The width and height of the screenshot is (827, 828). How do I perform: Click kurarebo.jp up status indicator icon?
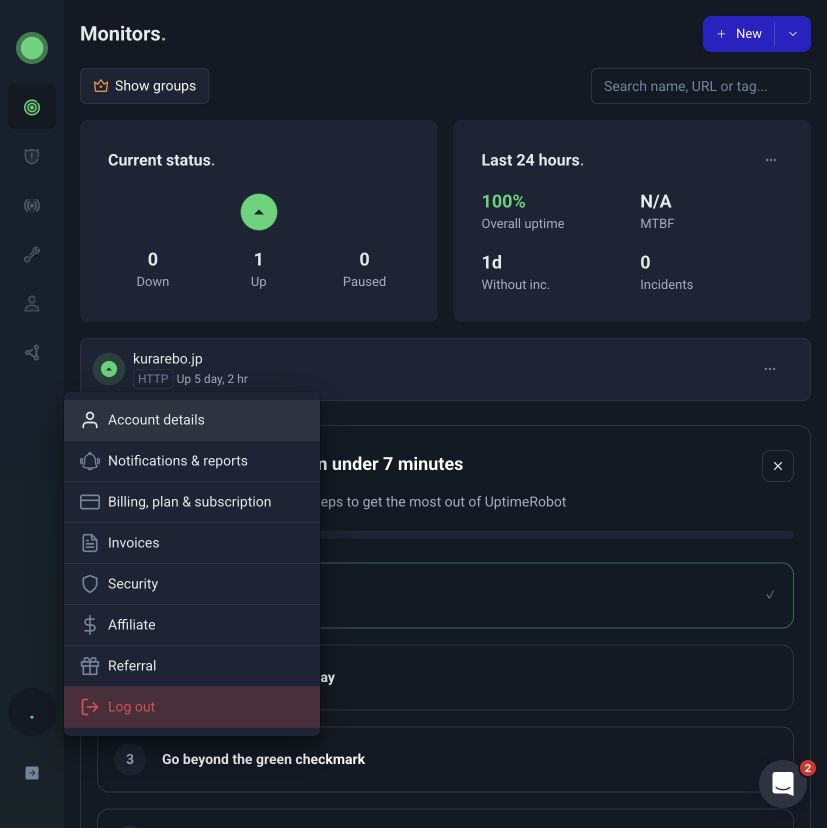tap(109, 369)
